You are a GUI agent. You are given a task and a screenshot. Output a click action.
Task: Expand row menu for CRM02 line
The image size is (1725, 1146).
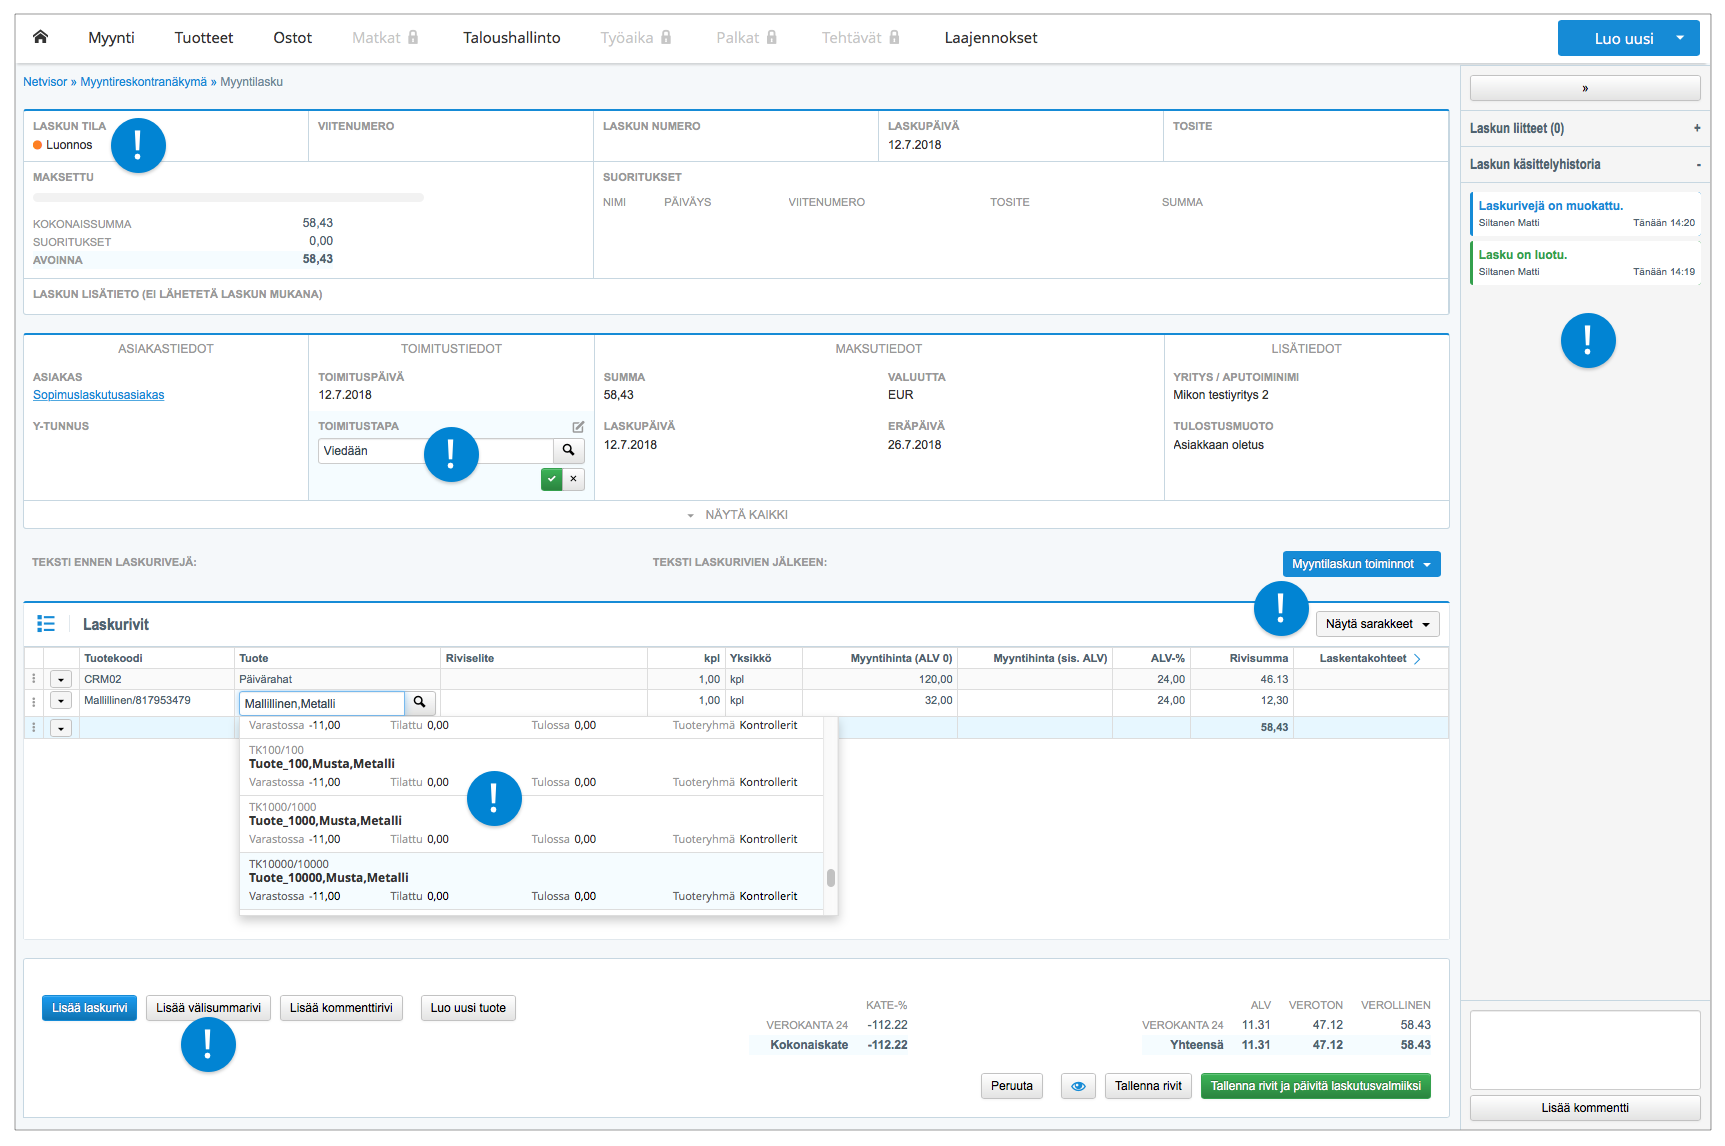click(x=61, y=679)
